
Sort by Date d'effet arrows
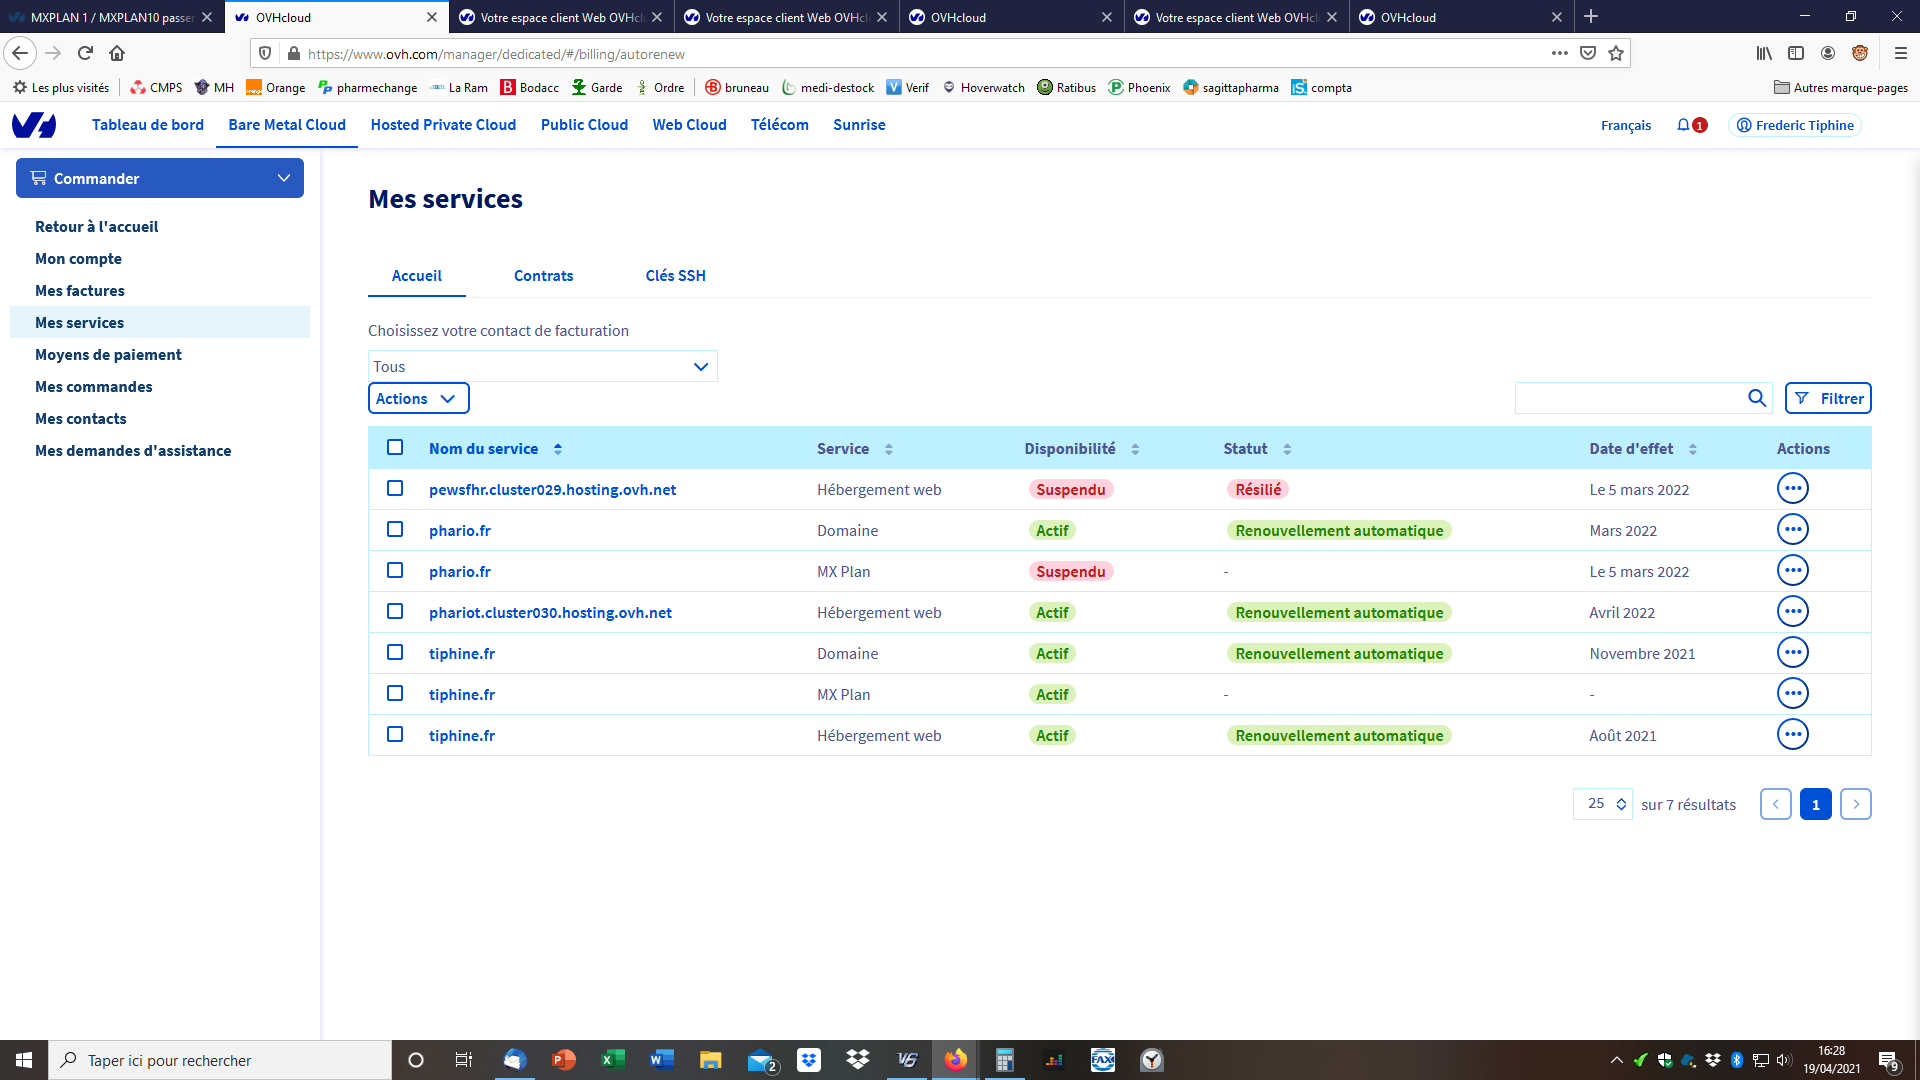(1692, 449)
